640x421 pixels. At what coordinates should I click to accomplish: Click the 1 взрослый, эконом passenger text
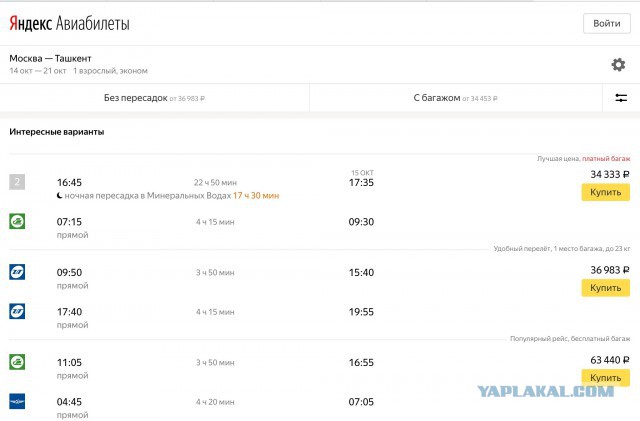coord(110,71)
